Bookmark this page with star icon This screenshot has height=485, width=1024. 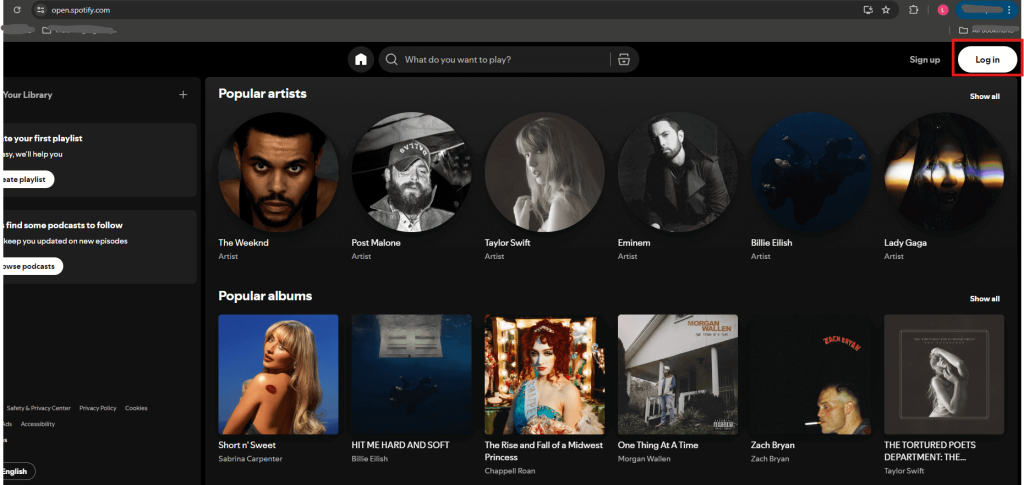(886, 10)
